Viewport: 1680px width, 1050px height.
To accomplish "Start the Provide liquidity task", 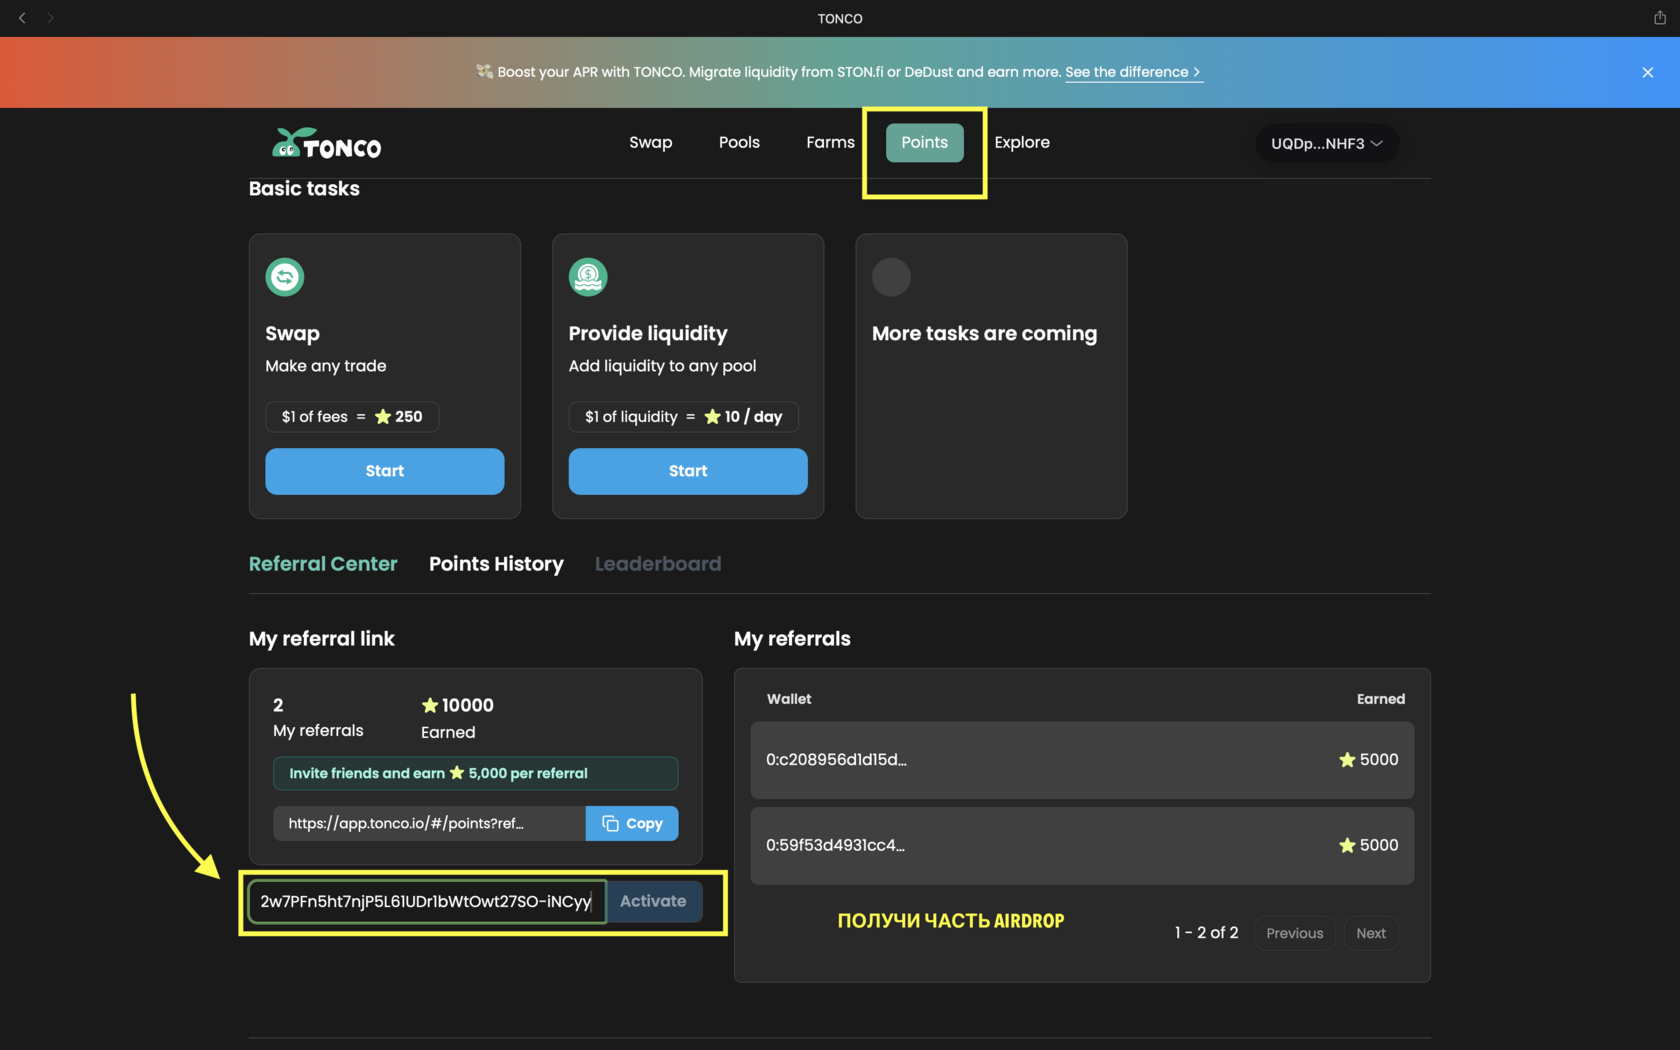I will 688,471.
